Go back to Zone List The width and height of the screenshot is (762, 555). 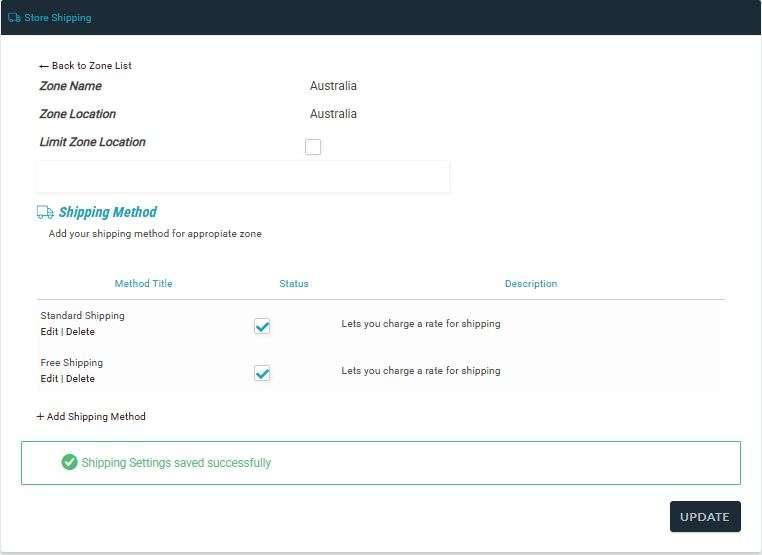[91, 66]
